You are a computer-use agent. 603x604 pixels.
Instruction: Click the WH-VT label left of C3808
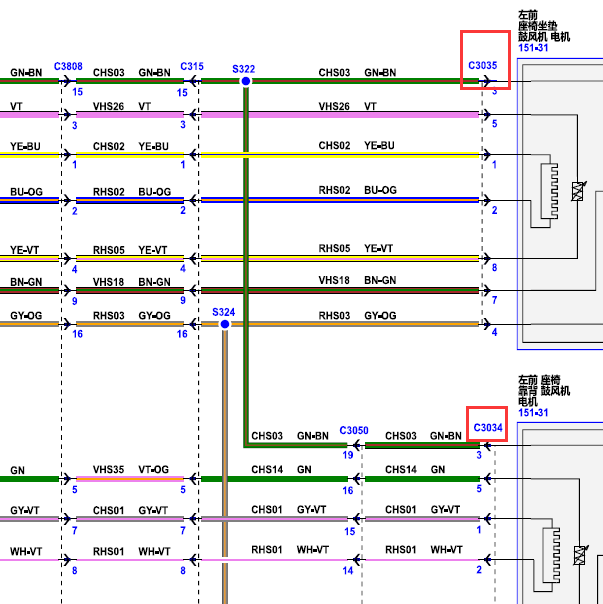(x=26, y=552)
